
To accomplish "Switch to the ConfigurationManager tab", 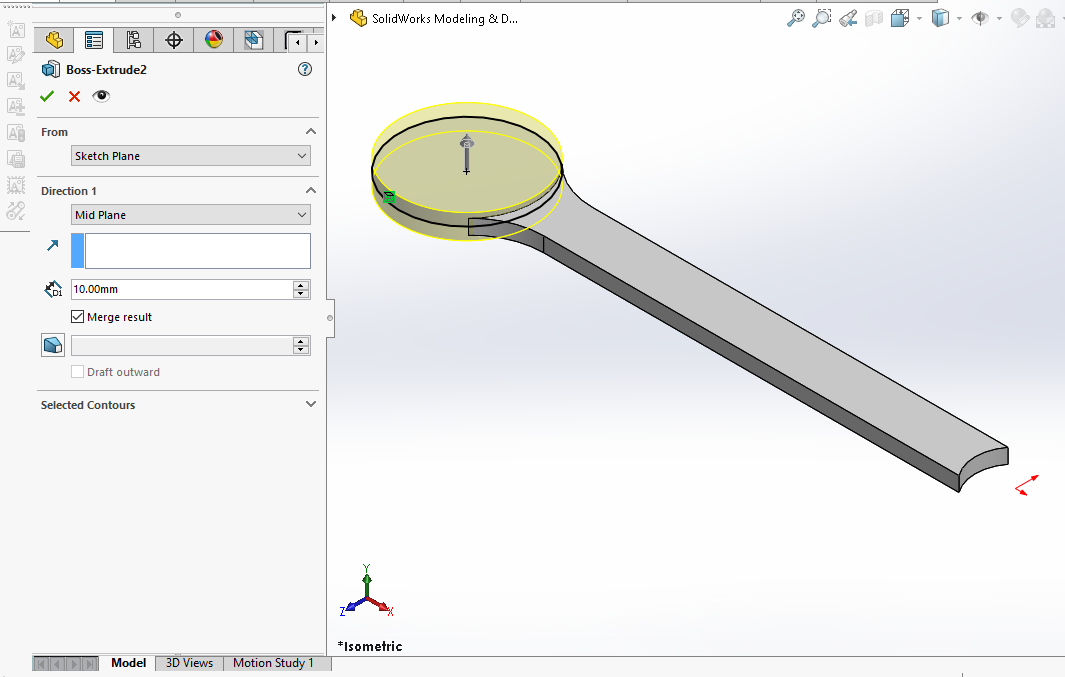I will pyautogui.click(x=133, y=40).
